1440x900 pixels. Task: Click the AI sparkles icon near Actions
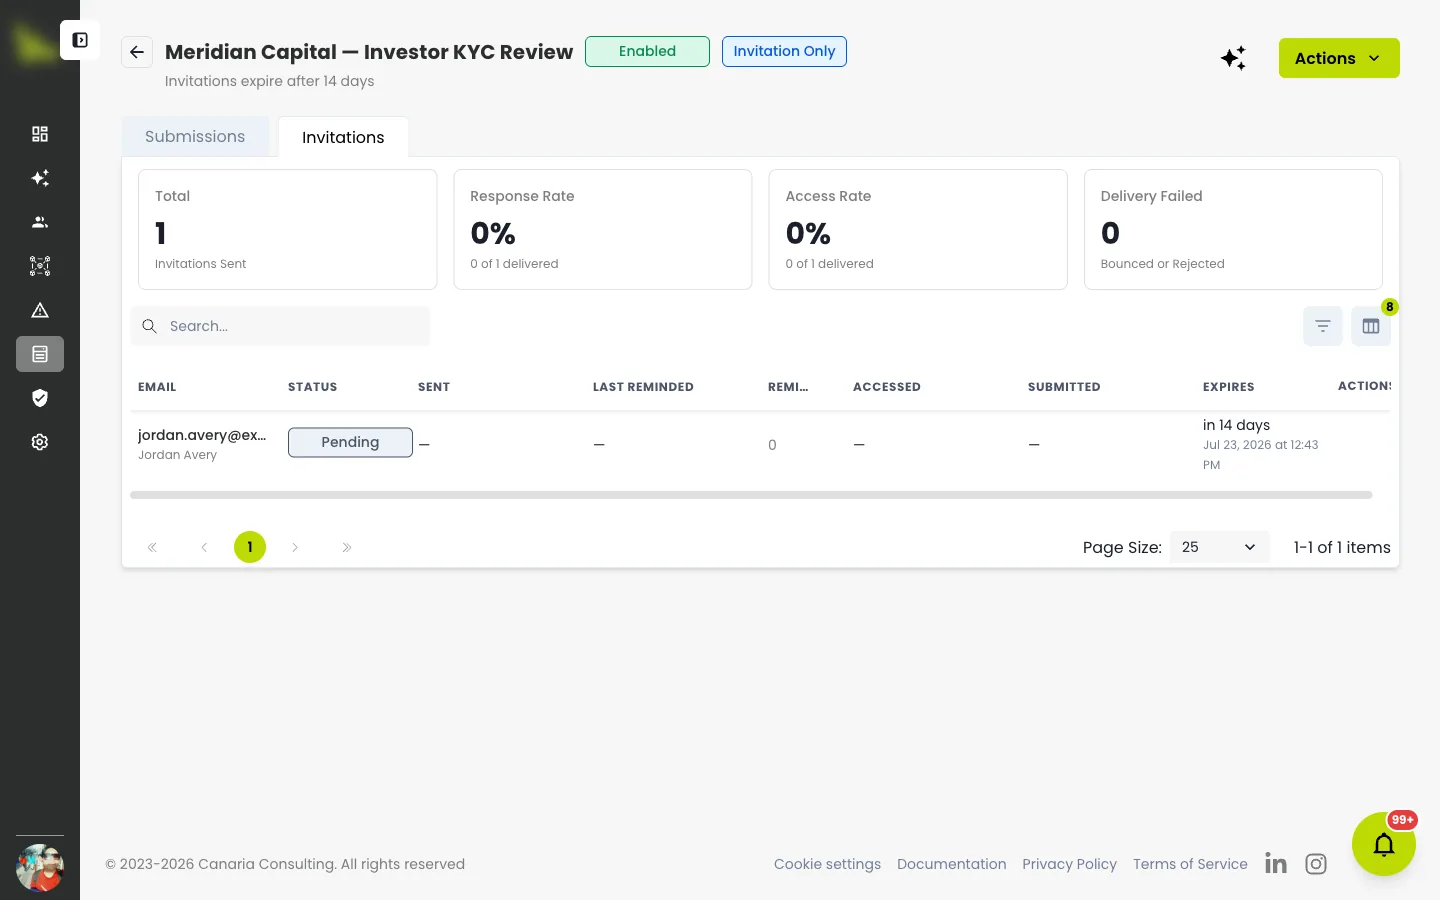click(1233, 58)
